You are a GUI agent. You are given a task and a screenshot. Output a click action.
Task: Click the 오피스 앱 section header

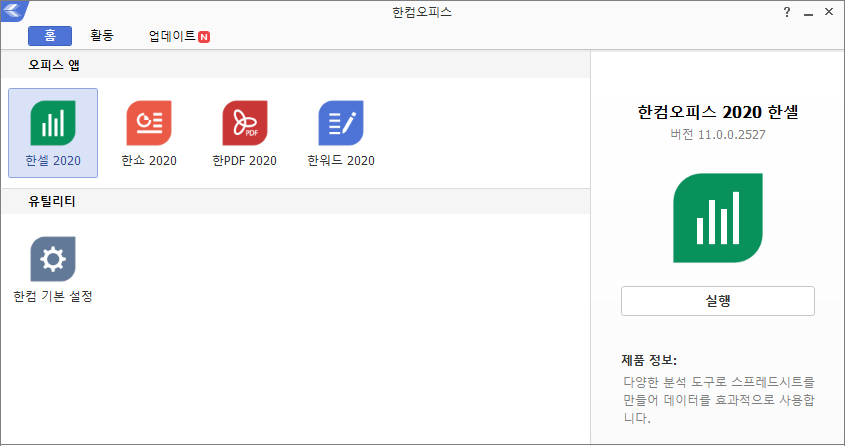[54, 65]
